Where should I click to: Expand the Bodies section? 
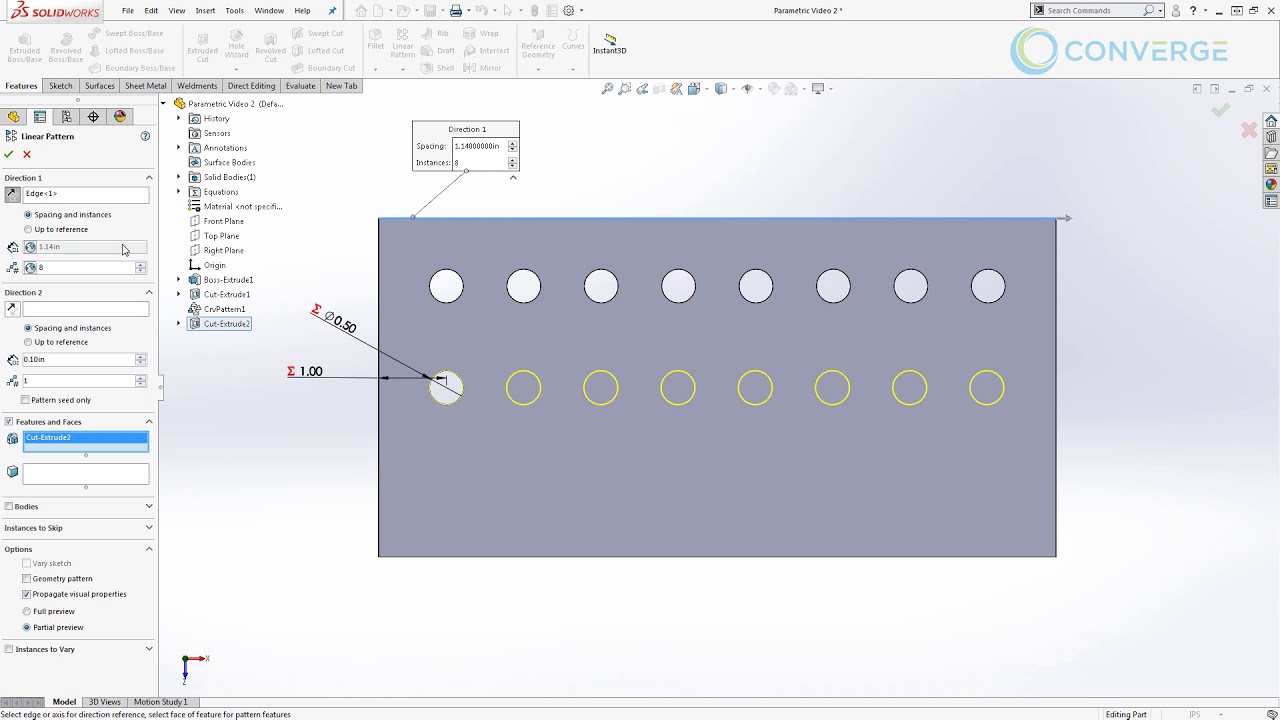(x=149, y=507)
